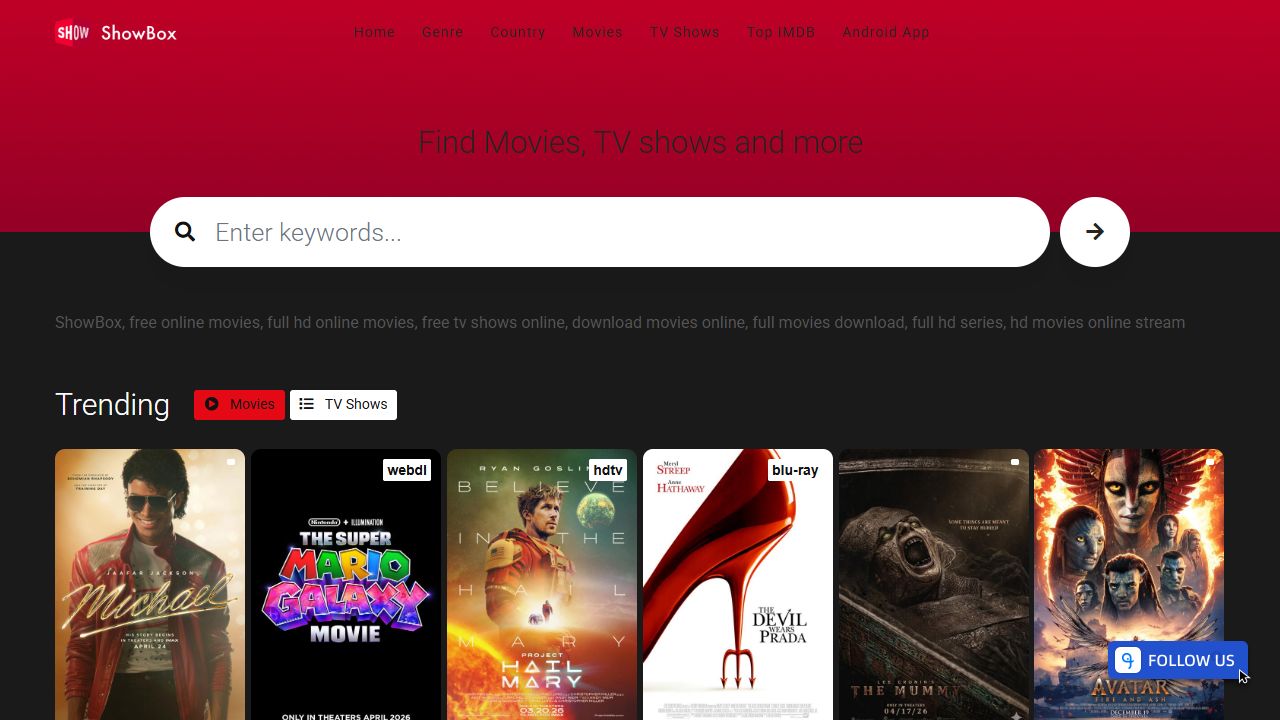1280x720 pixels.
Task: Open the Country menu
Action: click(518, 32)
